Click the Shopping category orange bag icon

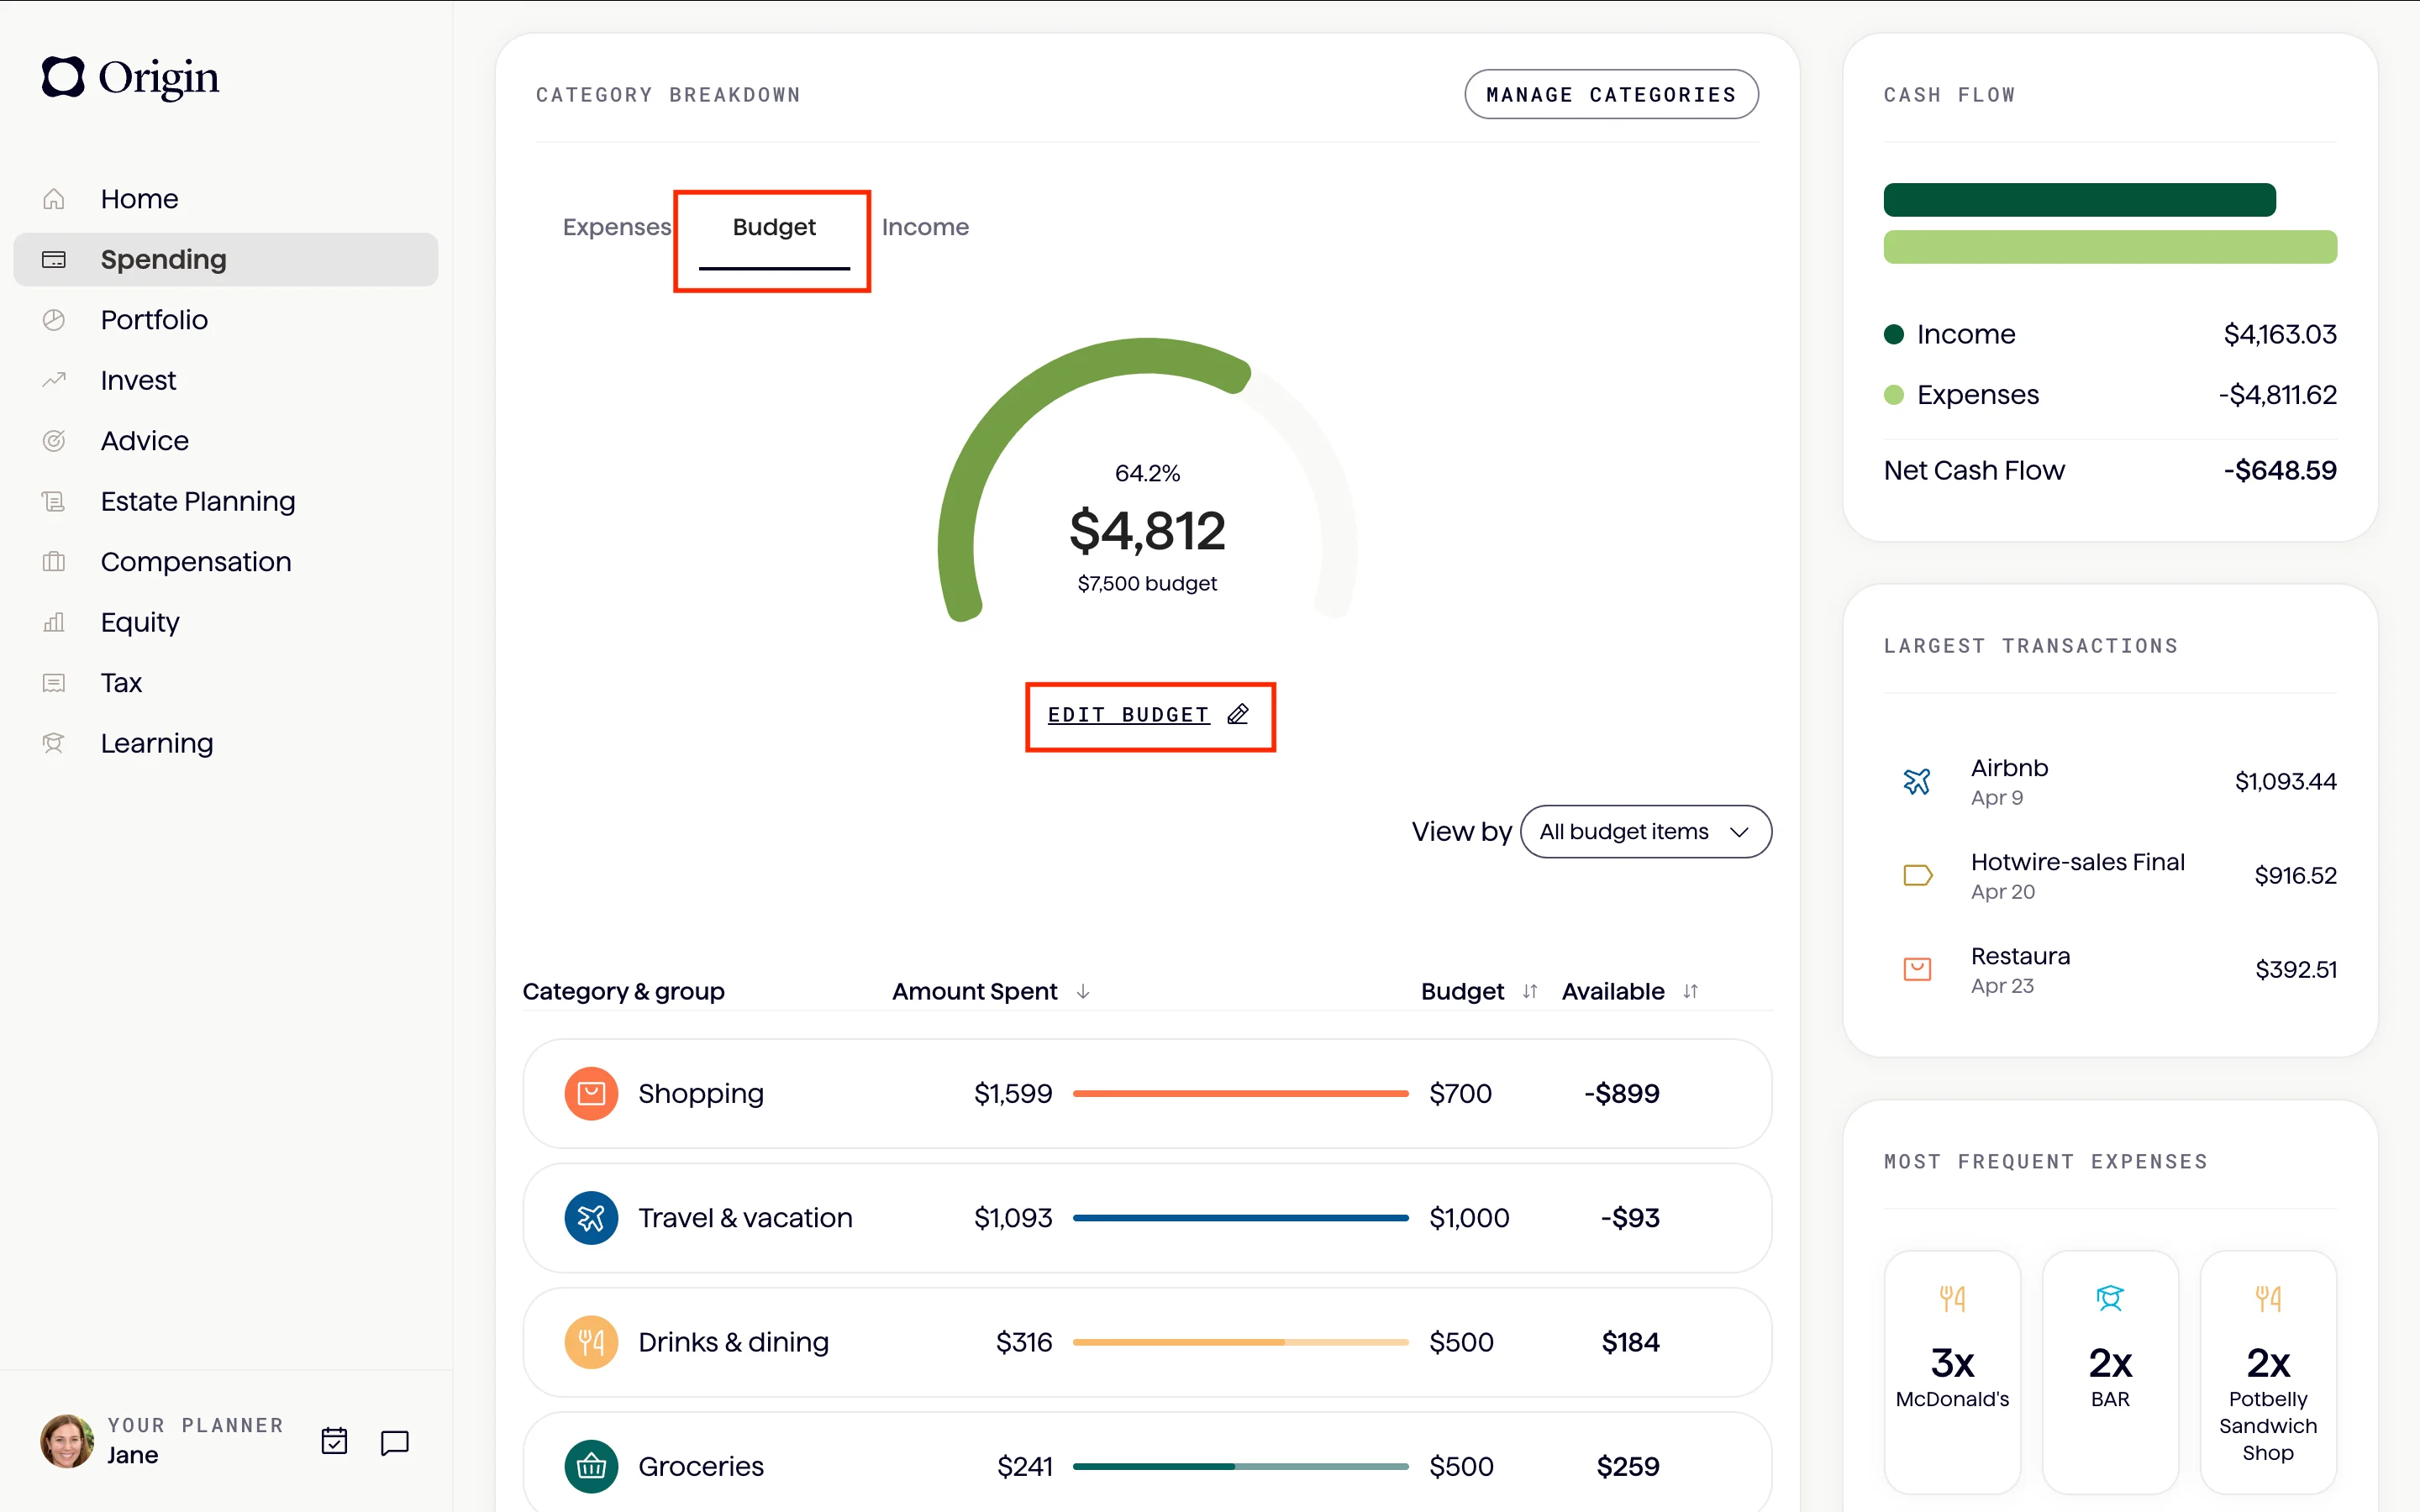tap(591, 1093)
